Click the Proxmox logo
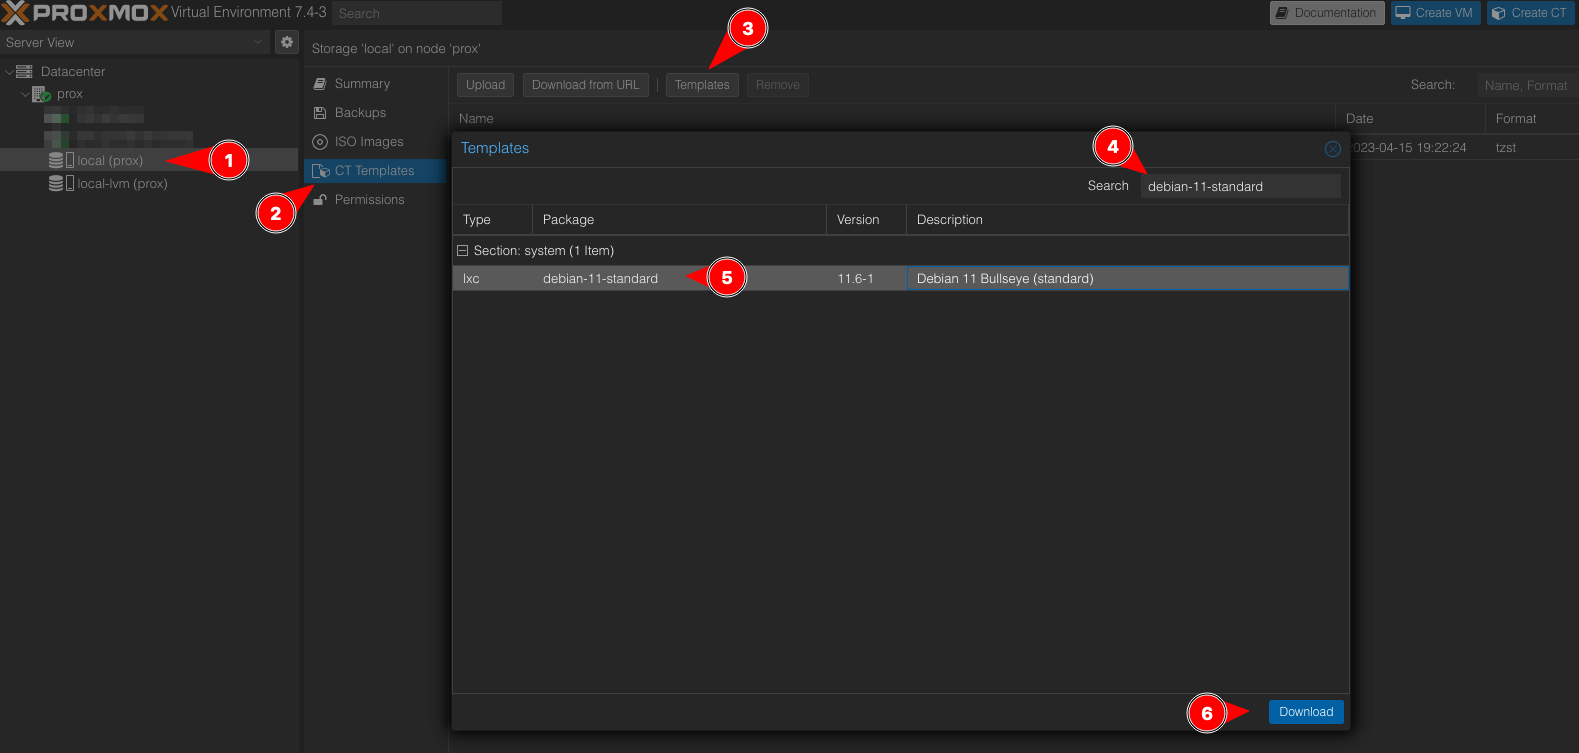The image size is (1579, 753). pos(84,13)
